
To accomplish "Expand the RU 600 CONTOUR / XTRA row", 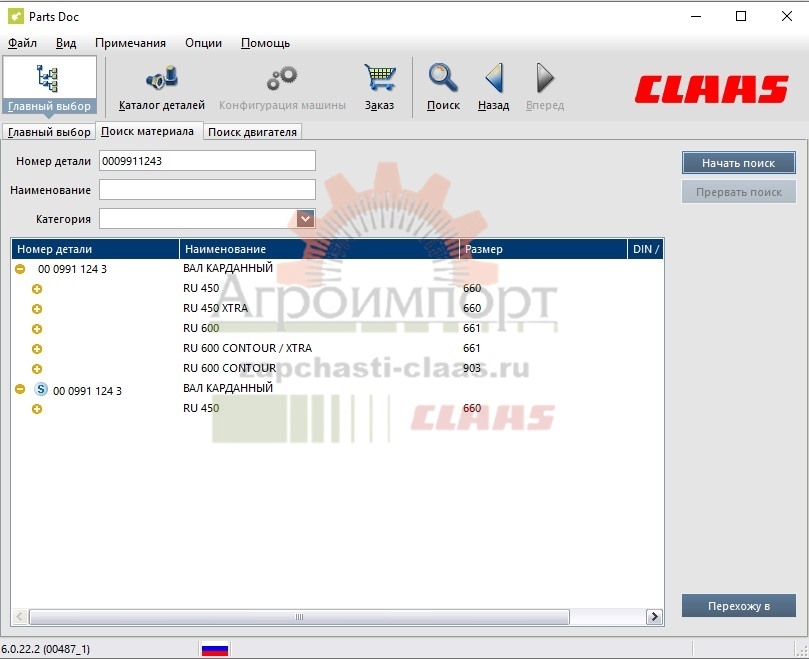I will coord(37,349).
